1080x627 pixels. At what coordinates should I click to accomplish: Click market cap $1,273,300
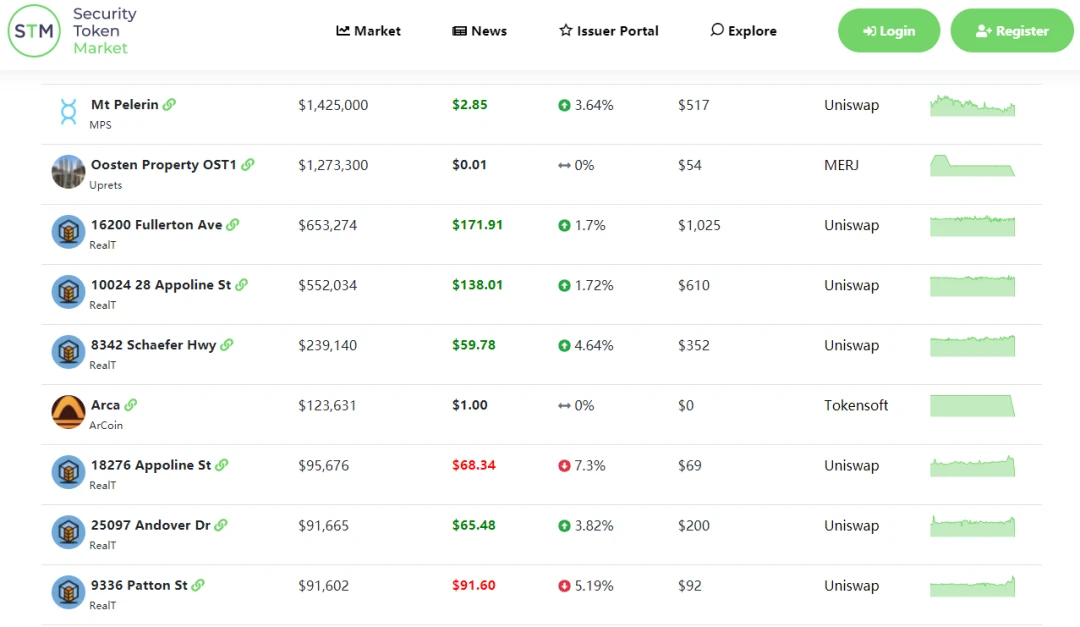point(333,165)
